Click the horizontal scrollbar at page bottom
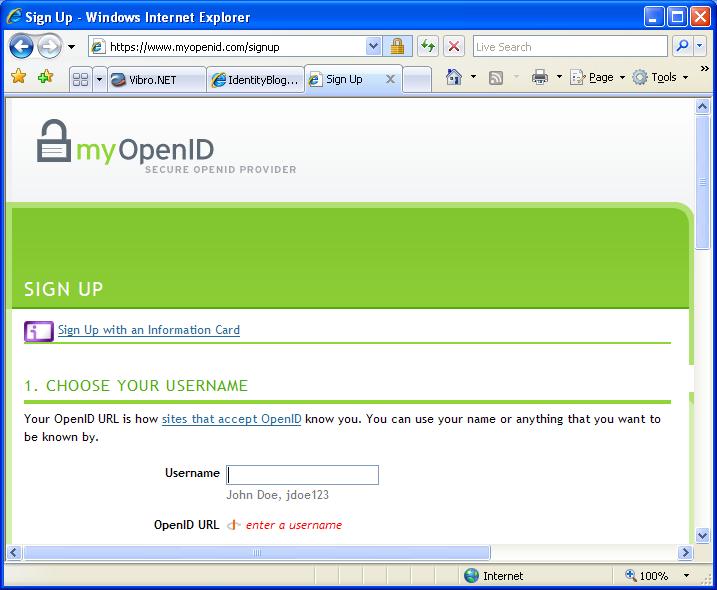The height and width of the screenshot is (590, 717). tap(257, 552)
